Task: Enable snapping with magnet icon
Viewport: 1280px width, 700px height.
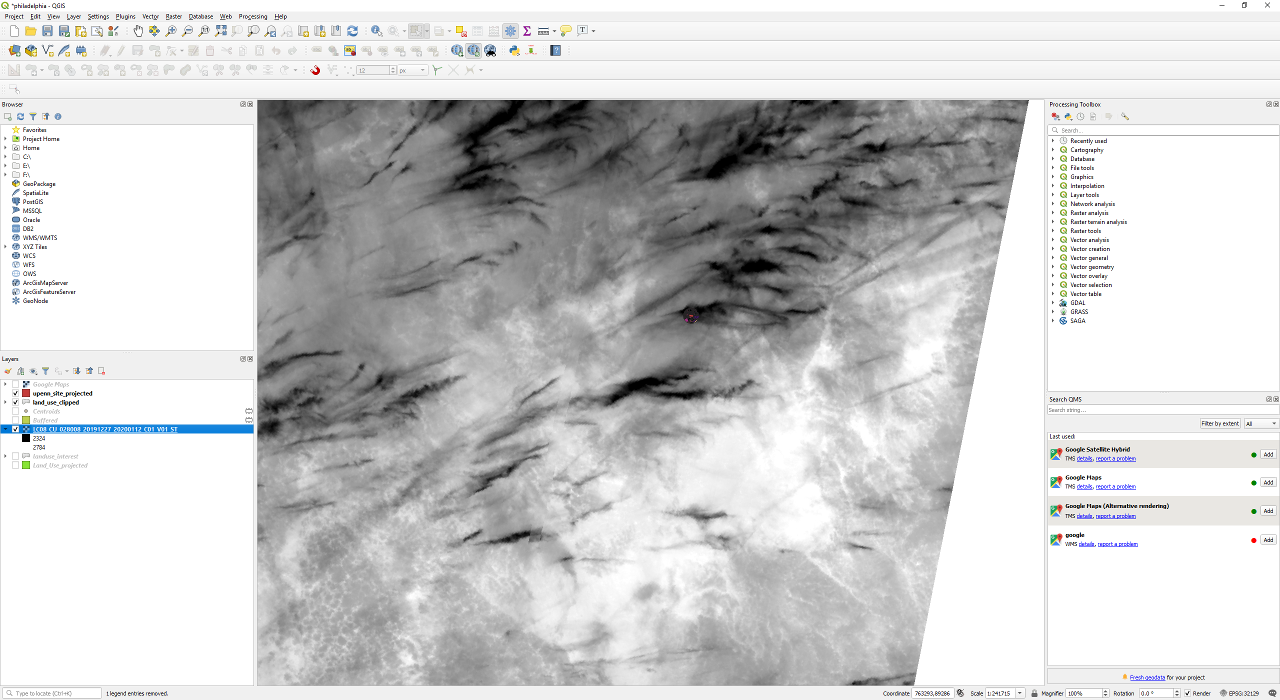Action: click(314, 70)
